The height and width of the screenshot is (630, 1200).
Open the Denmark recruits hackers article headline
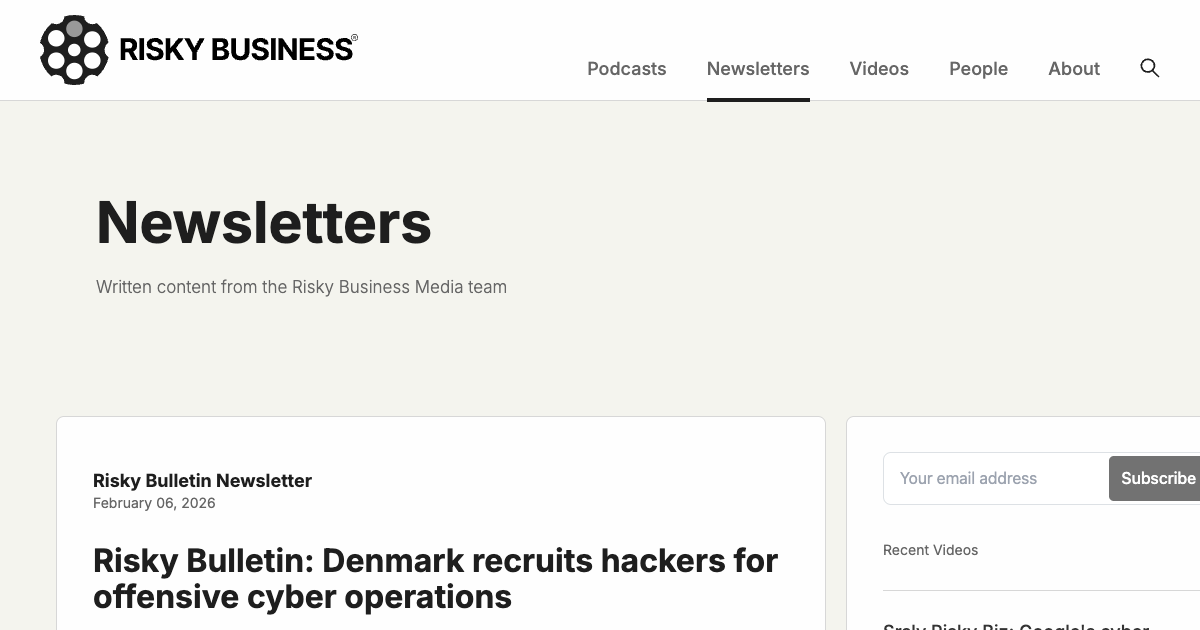coord(435,578)
